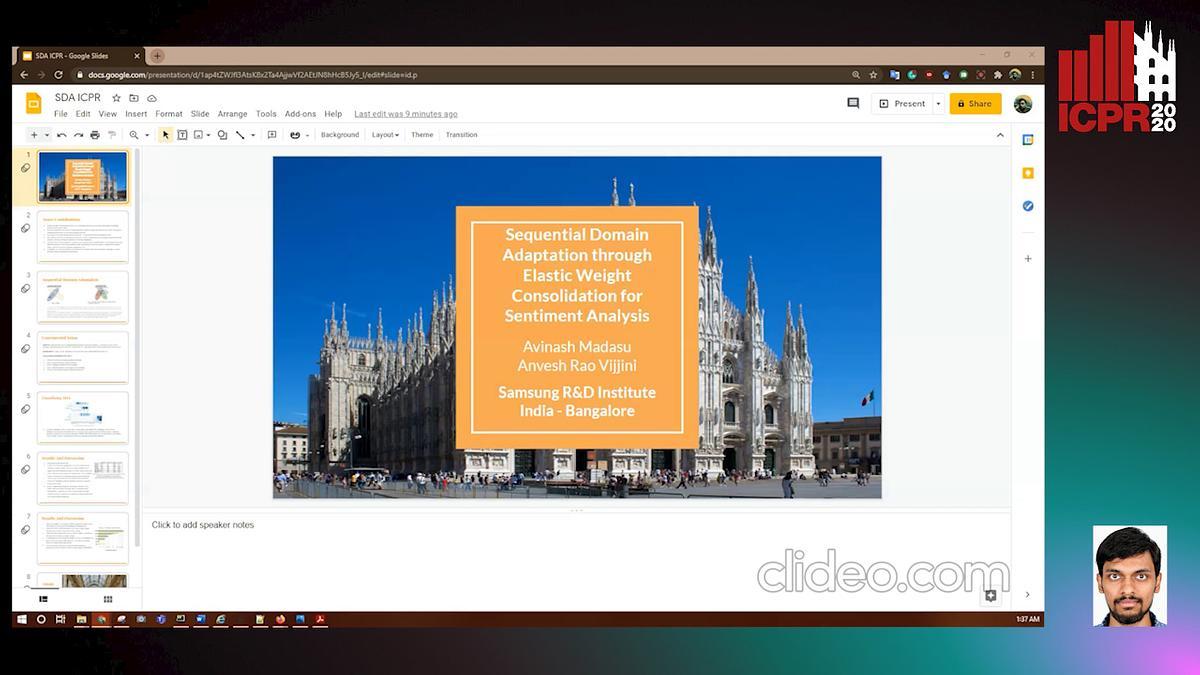
Task: Expand the input tools dropdown arrow
Action: [307, 135]
